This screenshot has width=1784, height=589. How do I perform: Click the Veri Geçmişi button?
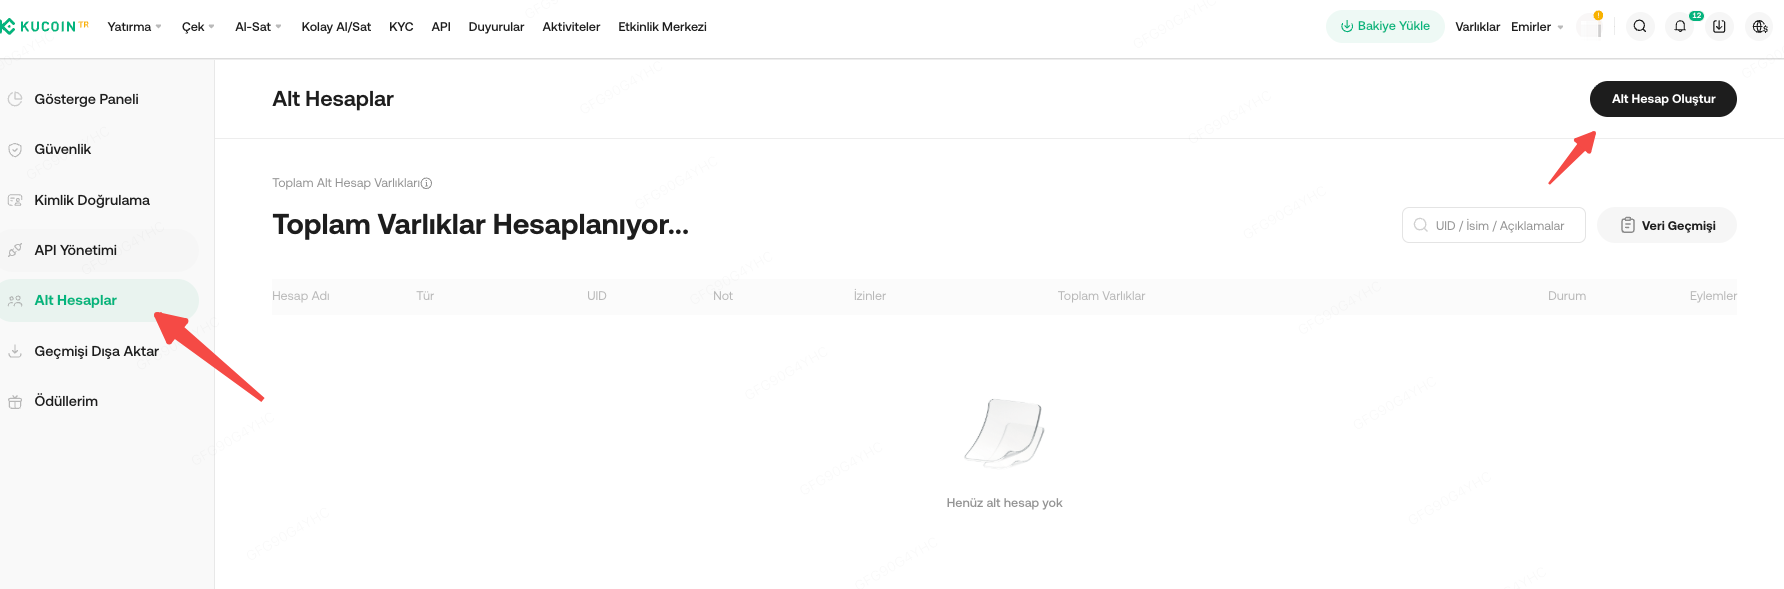click(x=1667, y=225)
